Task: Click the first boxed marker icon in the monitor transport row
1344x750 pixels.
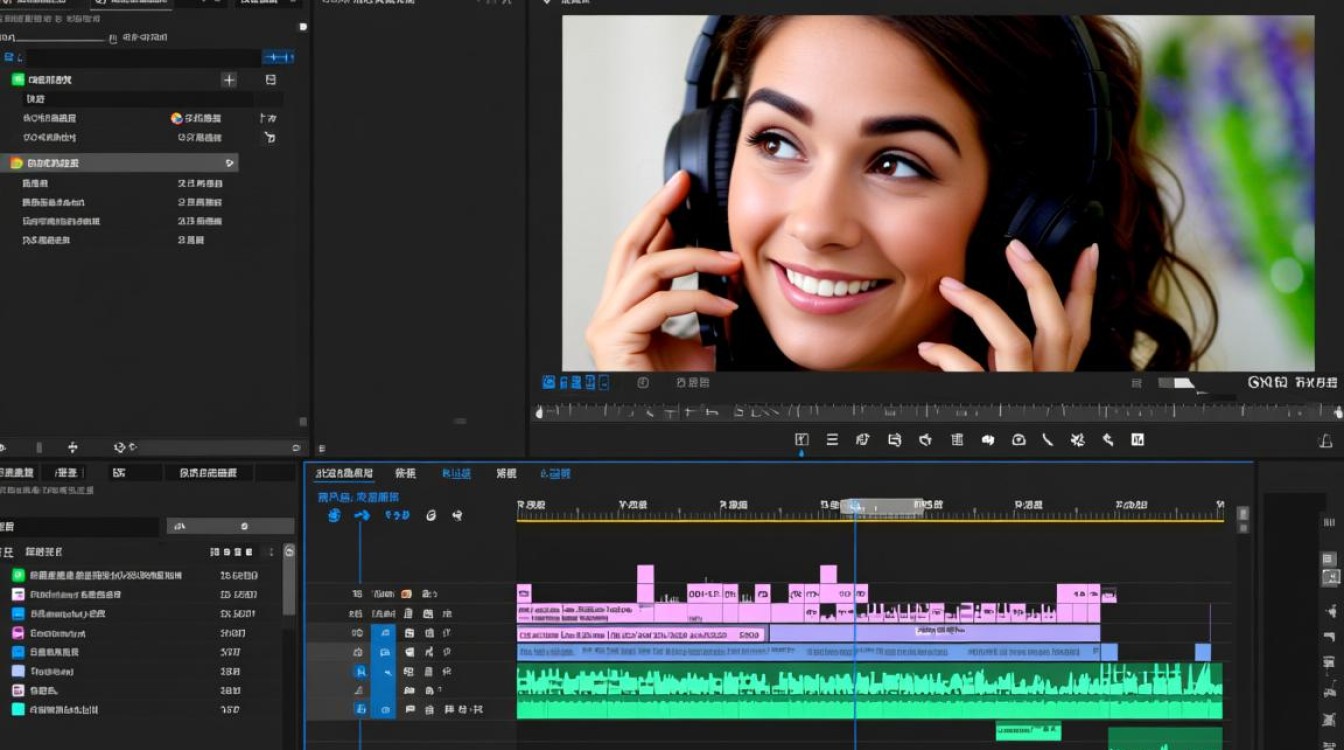Action: (x=802, y=439)
